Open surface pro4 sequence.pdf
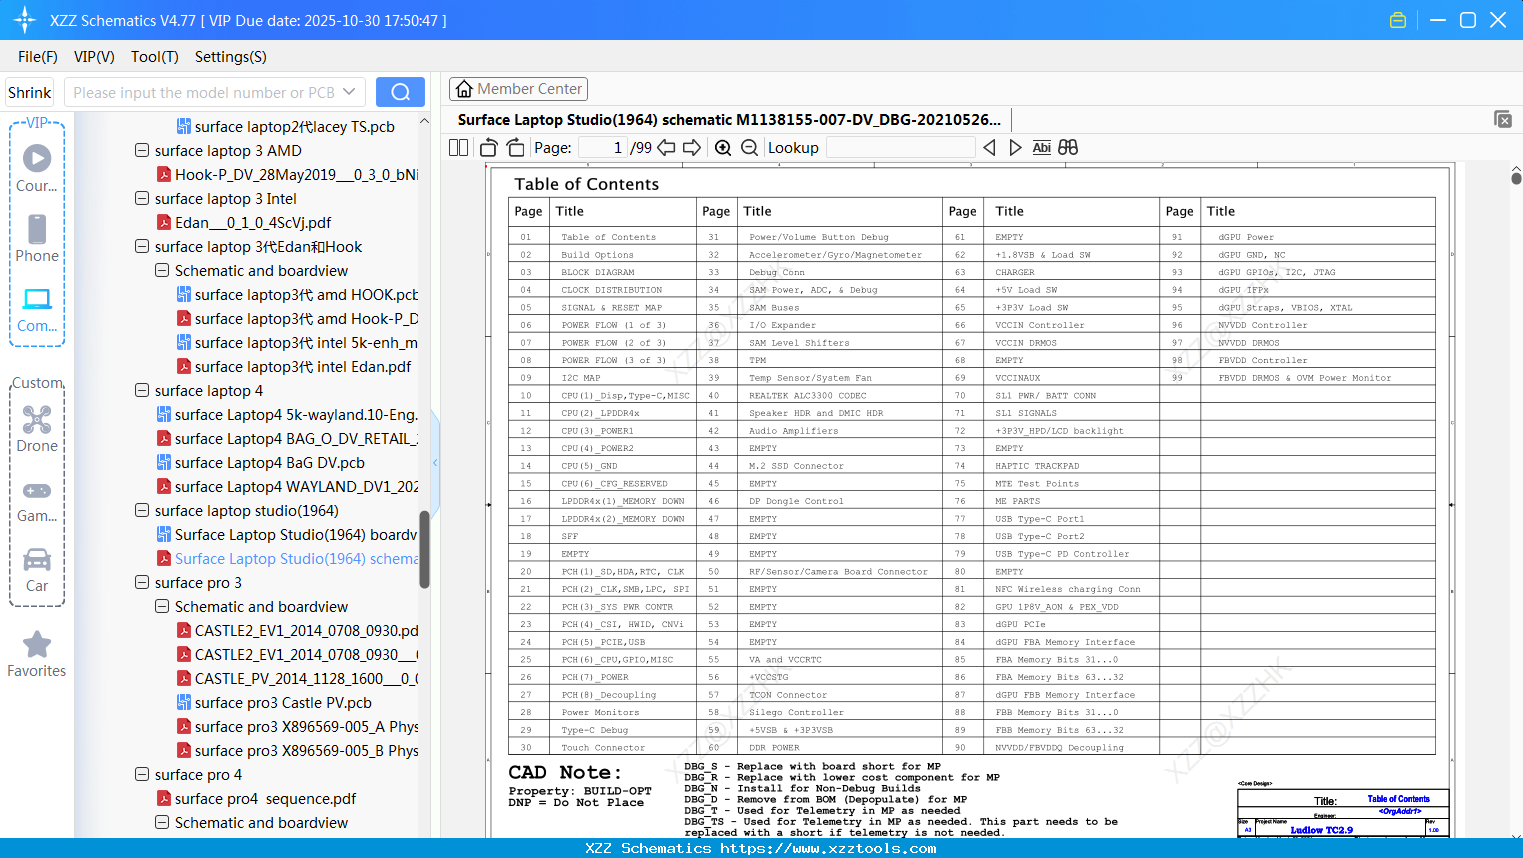Screen dimensions: 1523x858 pos(256,798)
